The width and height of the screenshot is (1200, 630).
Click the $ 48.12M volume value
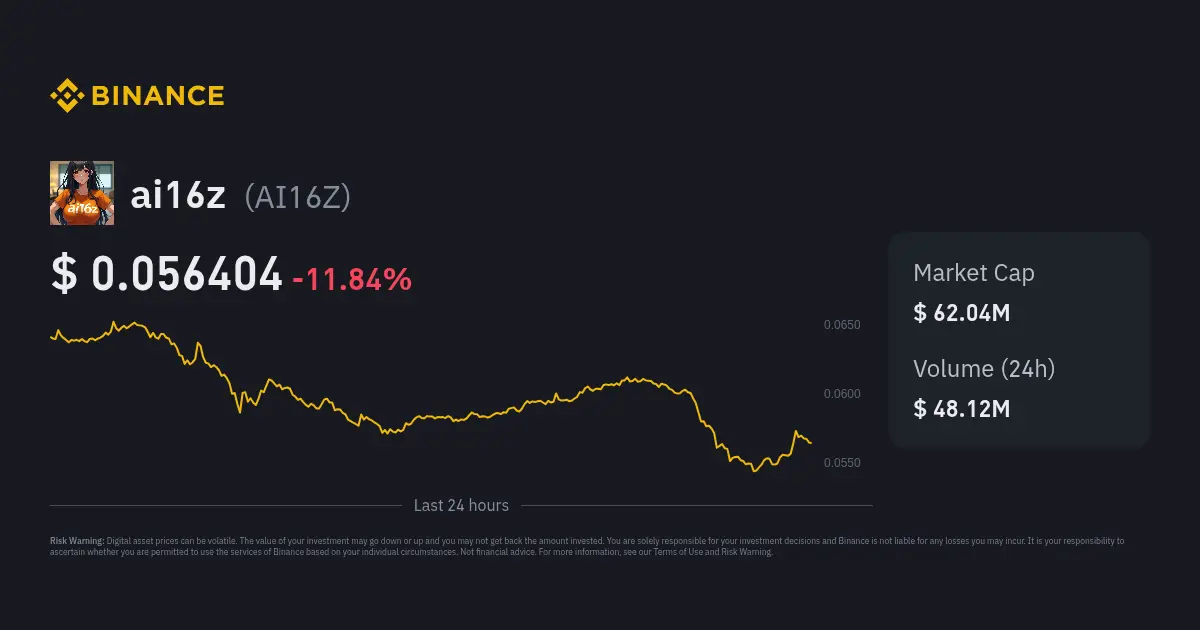coord(961,409)
